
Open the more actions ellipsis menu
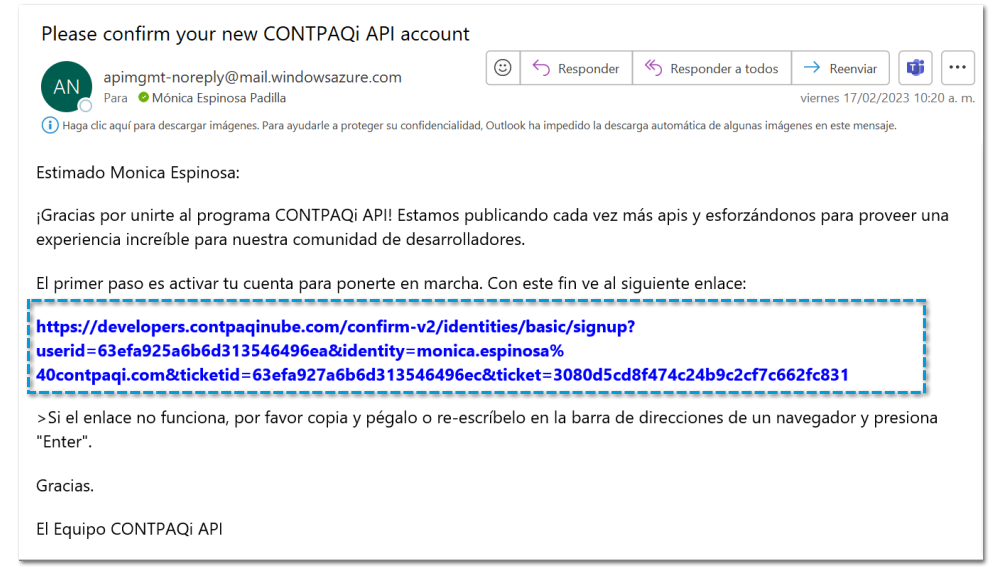tap(957, 68)
